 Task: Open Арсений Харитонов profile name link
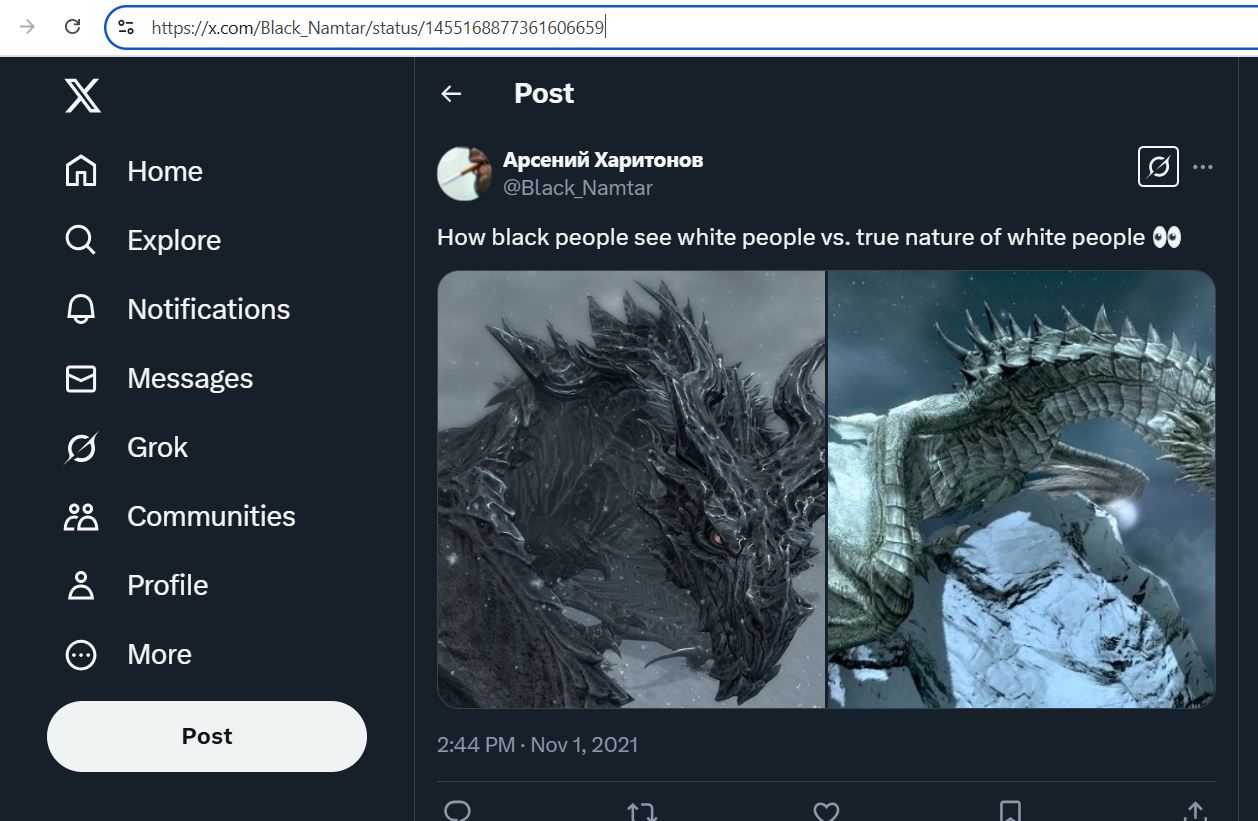603,160
